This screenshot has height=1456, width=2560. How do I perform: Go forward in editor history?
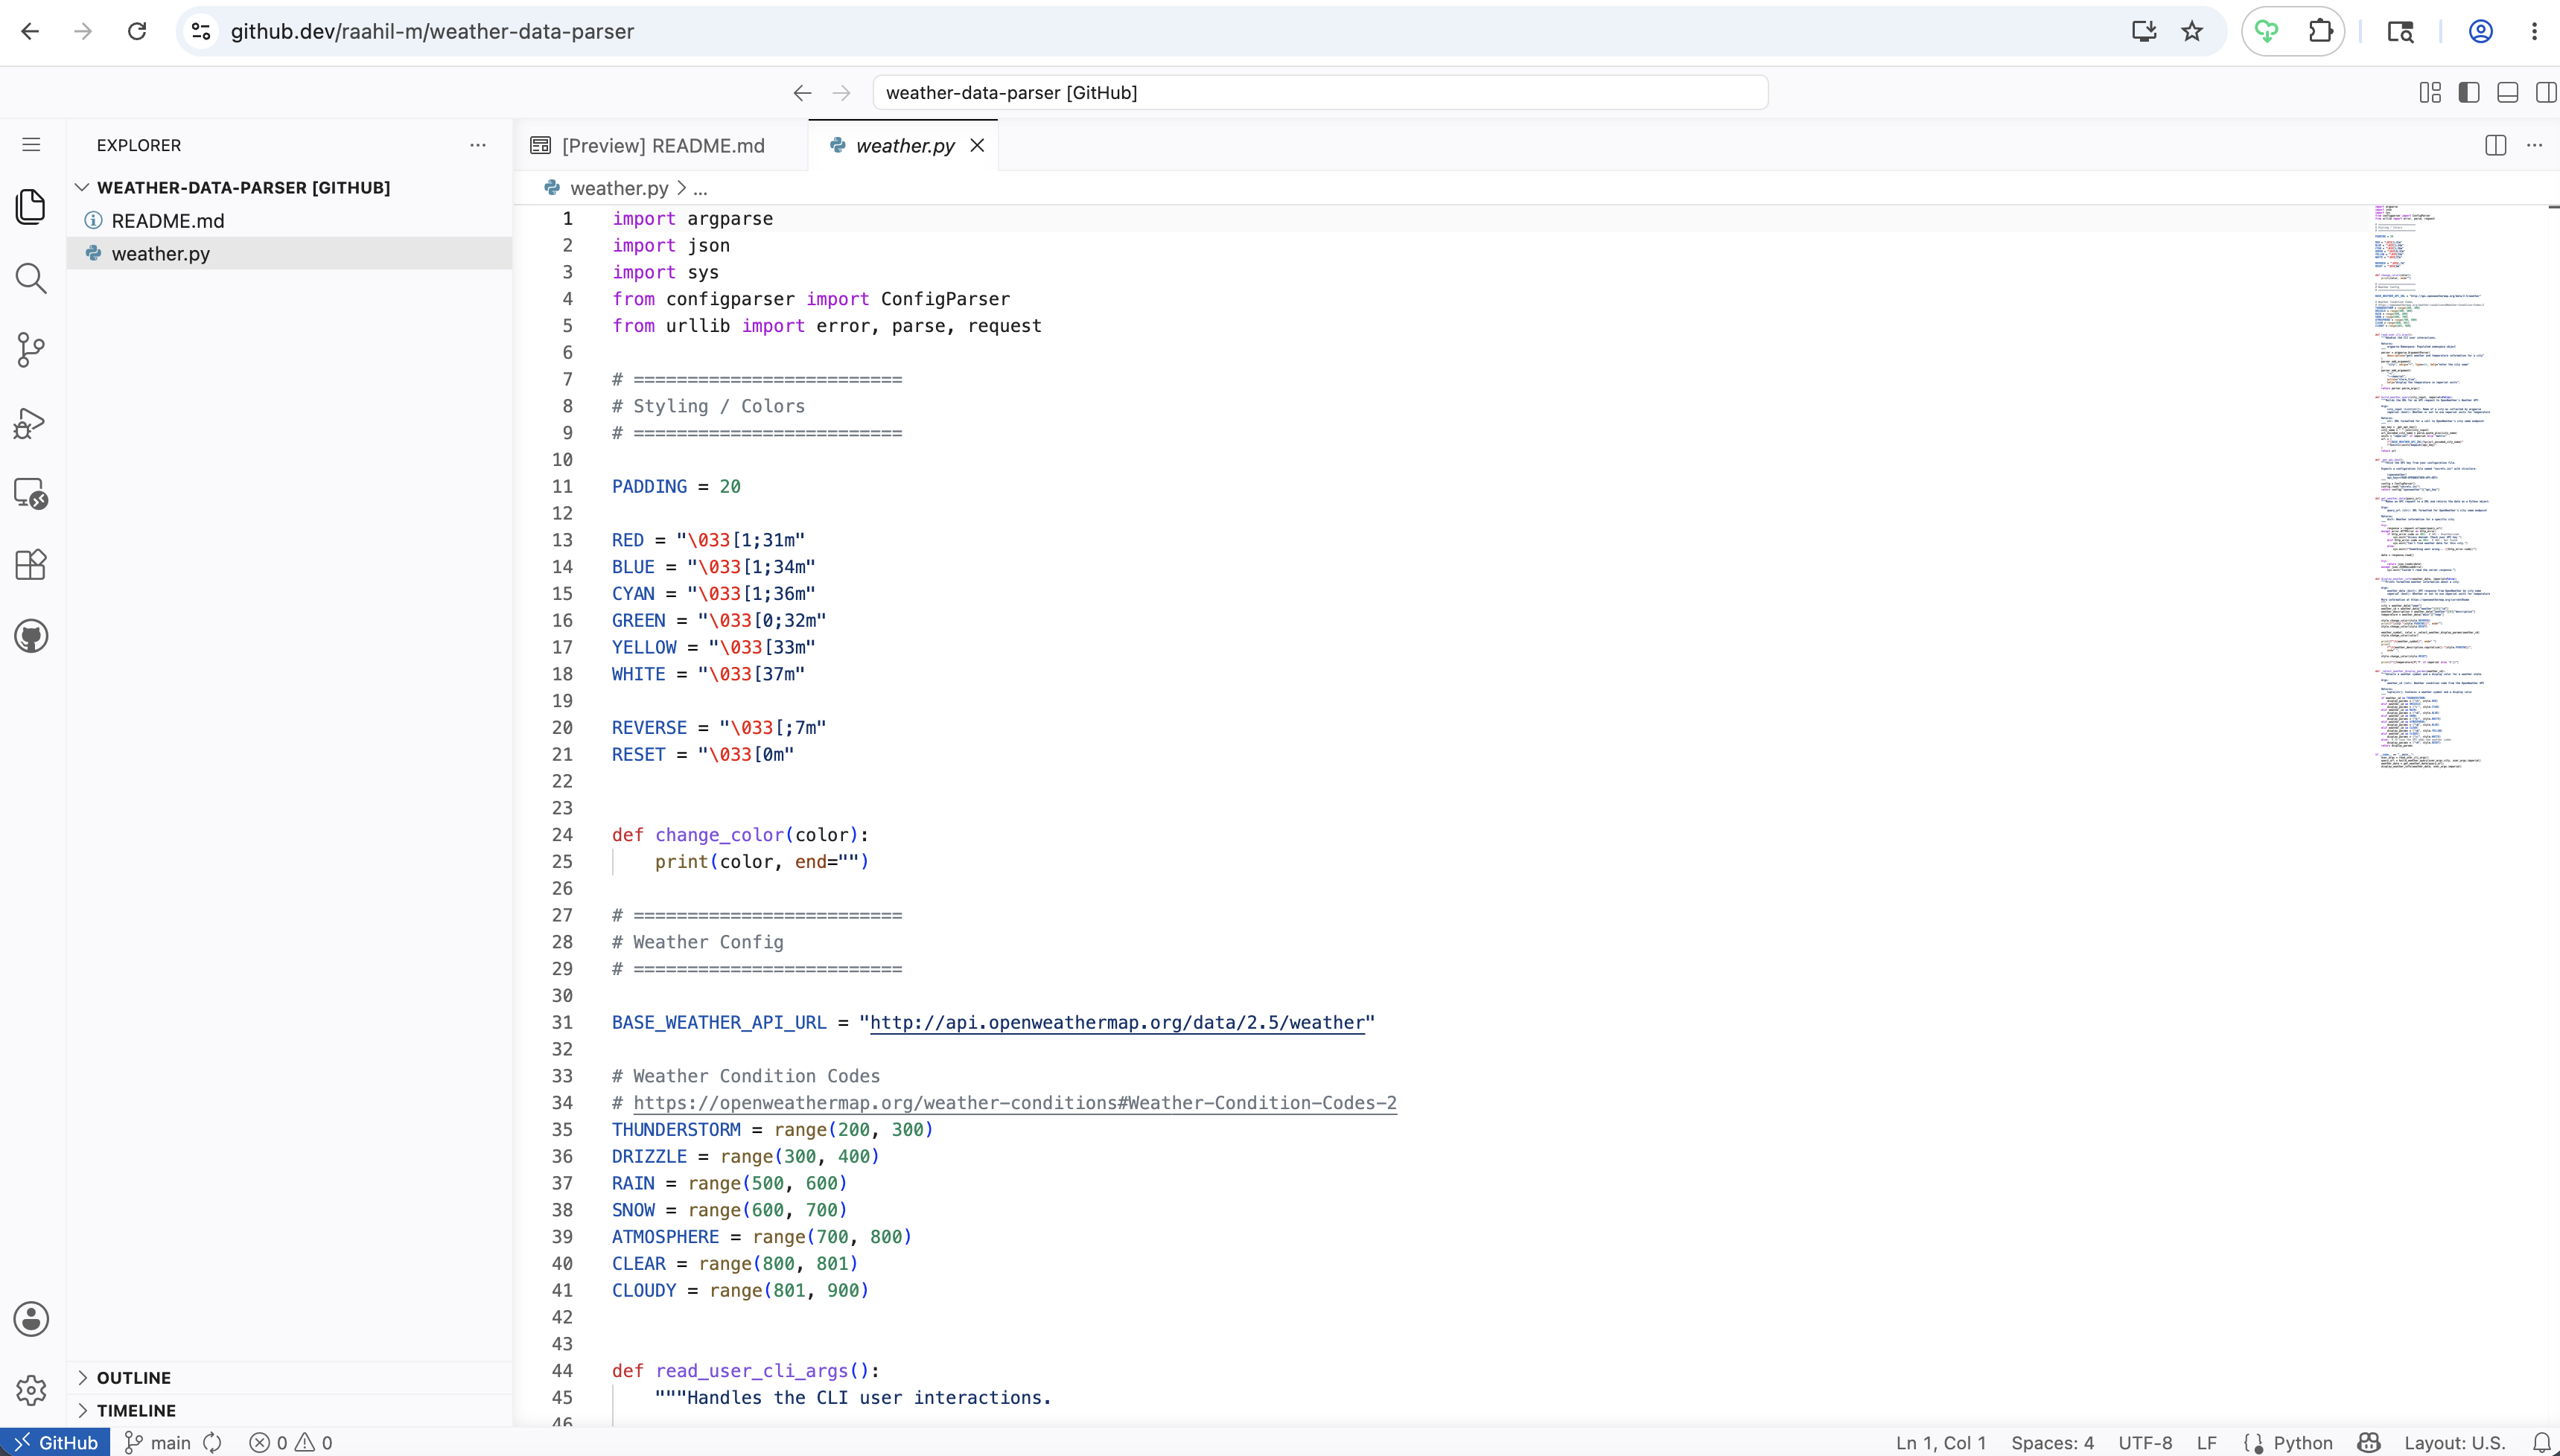842,93
